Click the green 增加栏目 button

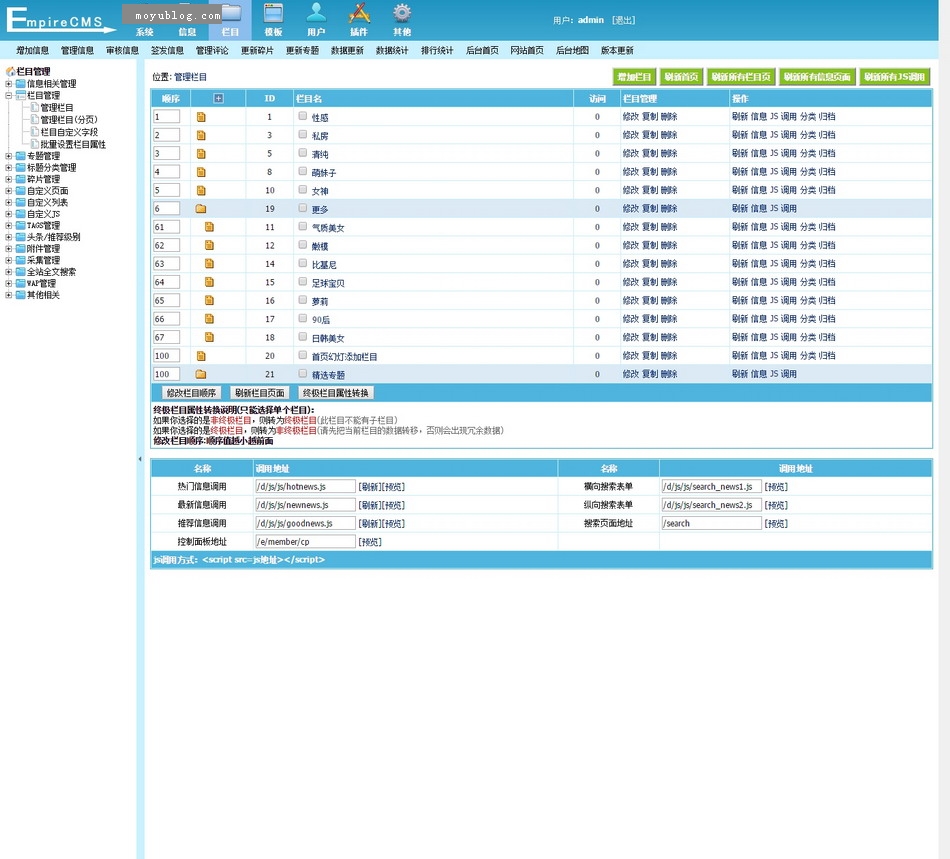[634, 77]
